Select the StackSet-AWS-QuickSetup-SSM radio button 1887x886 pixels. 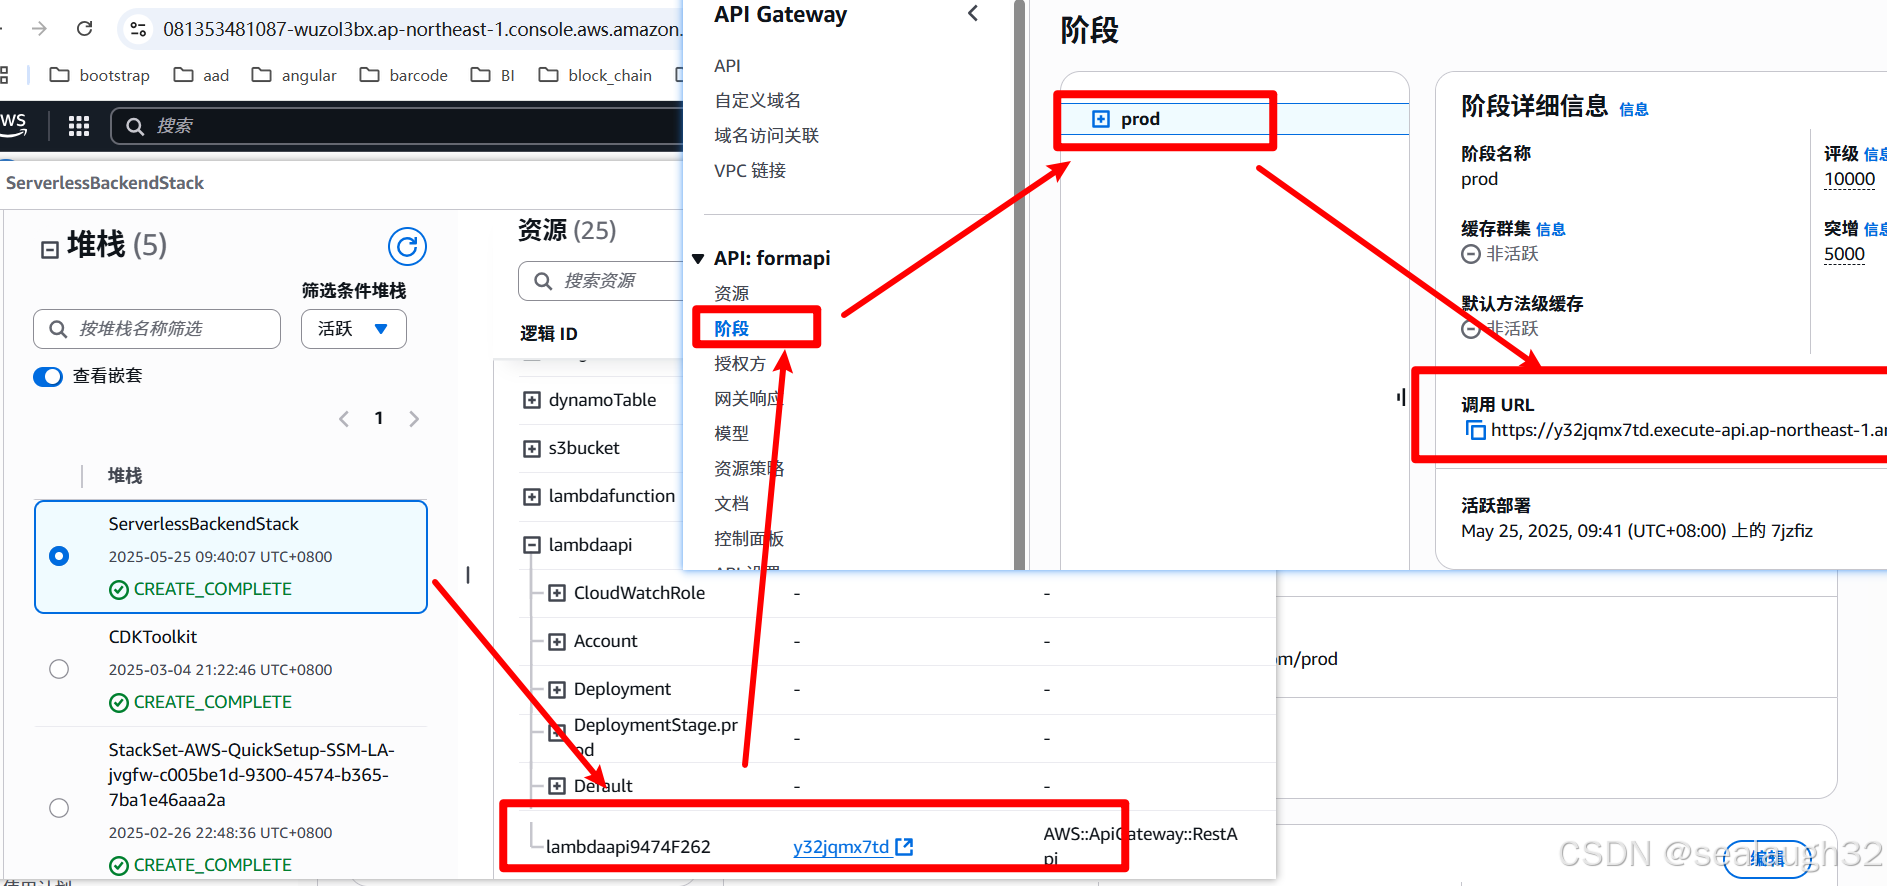[x=59, y=808]
